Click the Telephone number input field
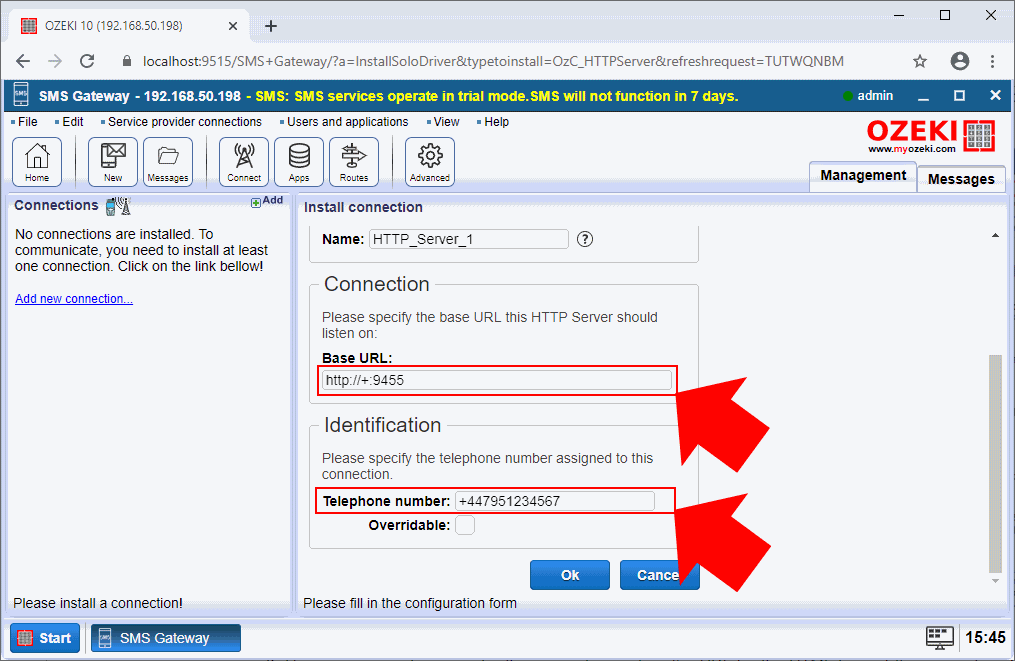Screen dimensions: 1015x661 (555, 501)
